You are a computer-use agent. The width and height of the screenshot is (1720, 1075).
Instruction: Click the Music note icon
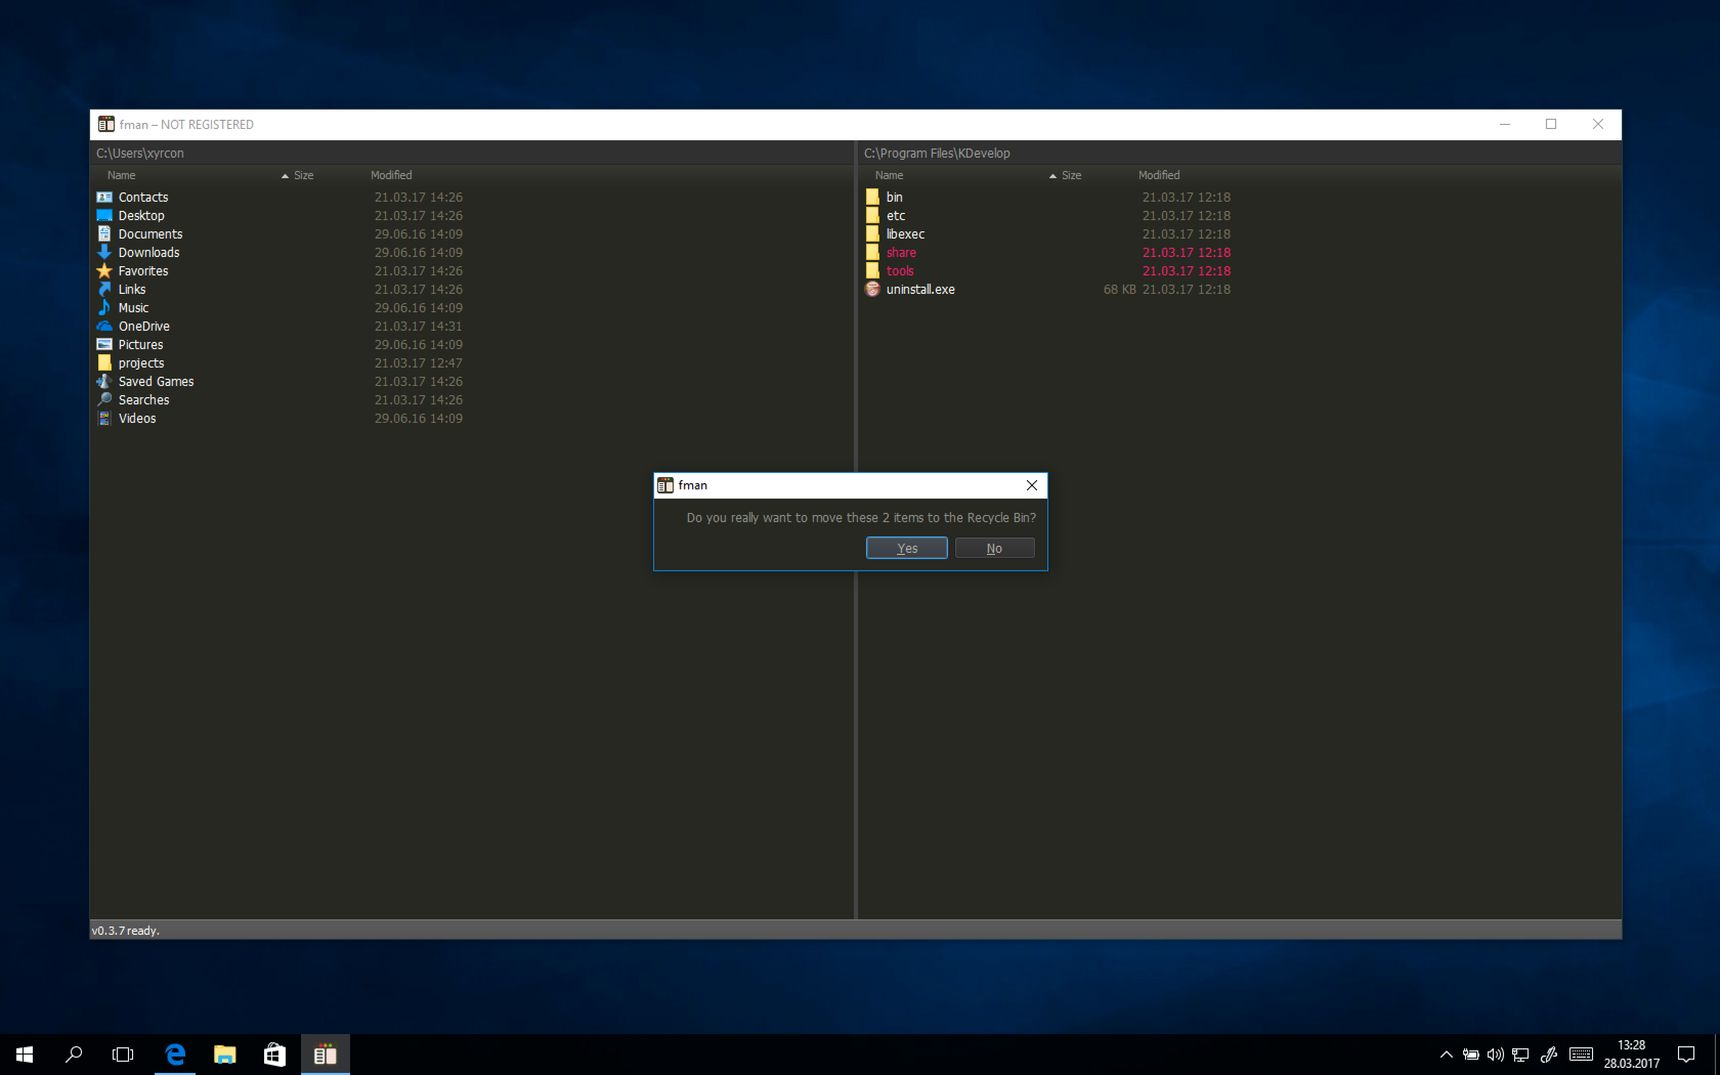tap(104, 308)
